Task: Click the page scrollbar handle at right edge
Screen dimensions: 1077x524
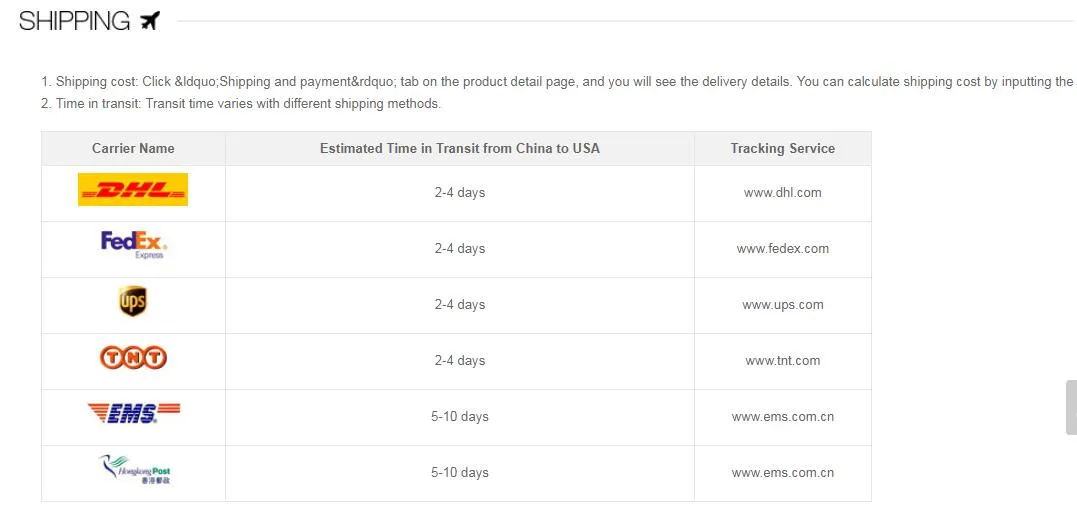Action: [1072, 407]
